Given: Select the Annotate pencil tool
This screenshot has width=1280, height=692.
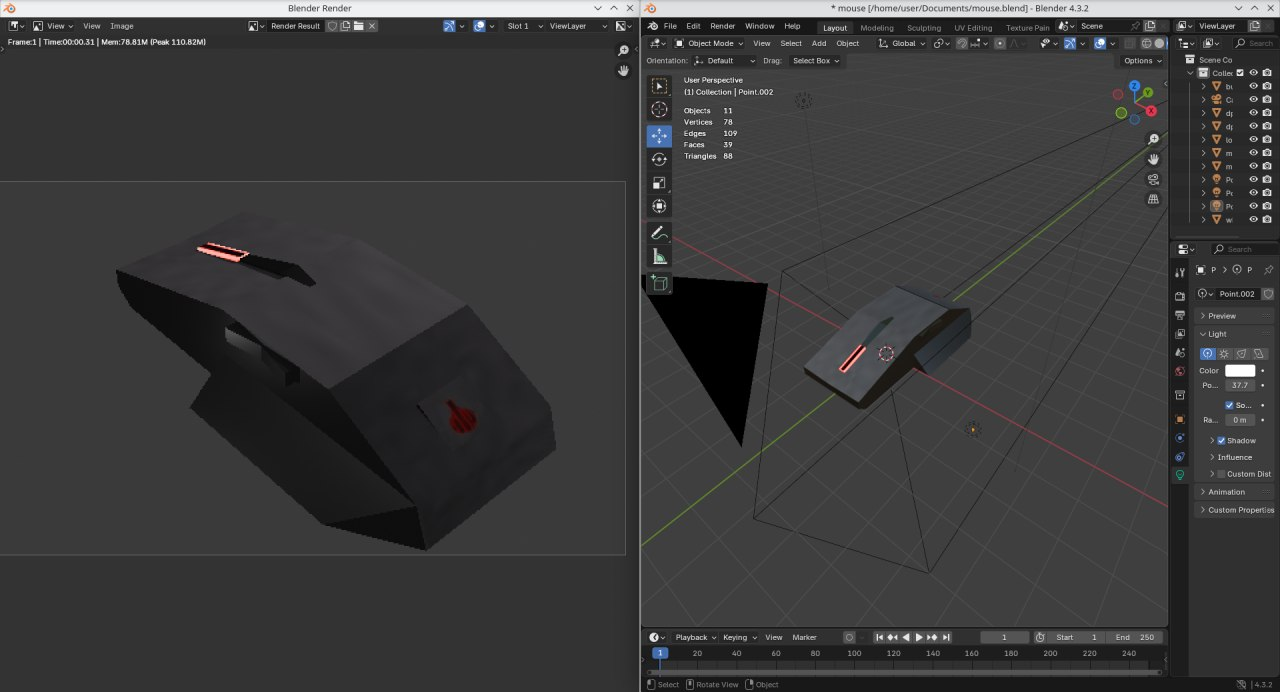Looking at the screenshot, I should (x=659, y=232).
